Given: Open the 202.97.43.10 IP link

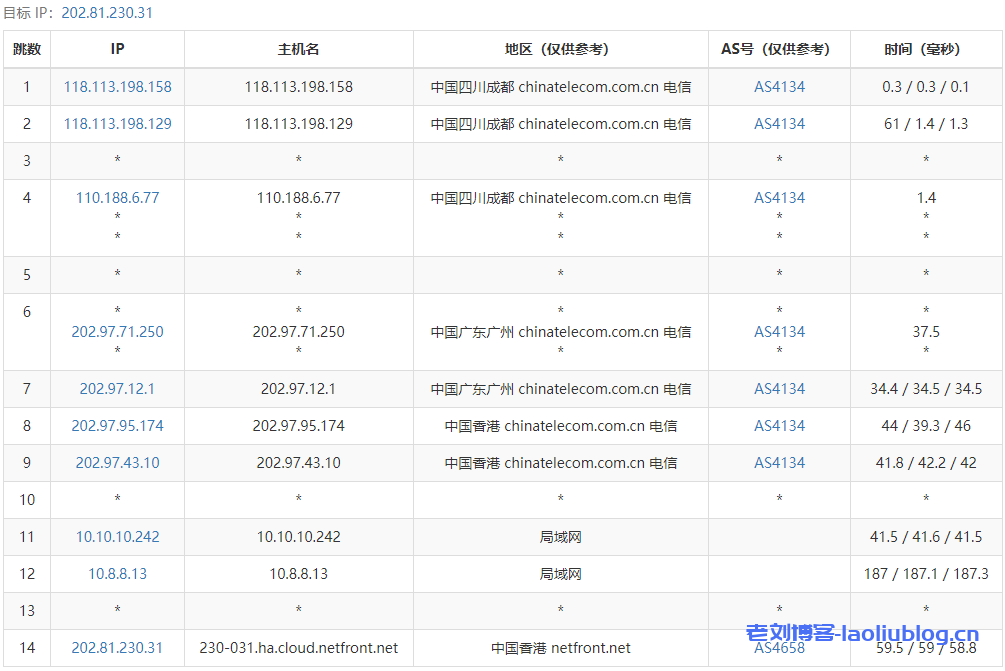Looking at the screenshot, I should (x=117, y=462).
